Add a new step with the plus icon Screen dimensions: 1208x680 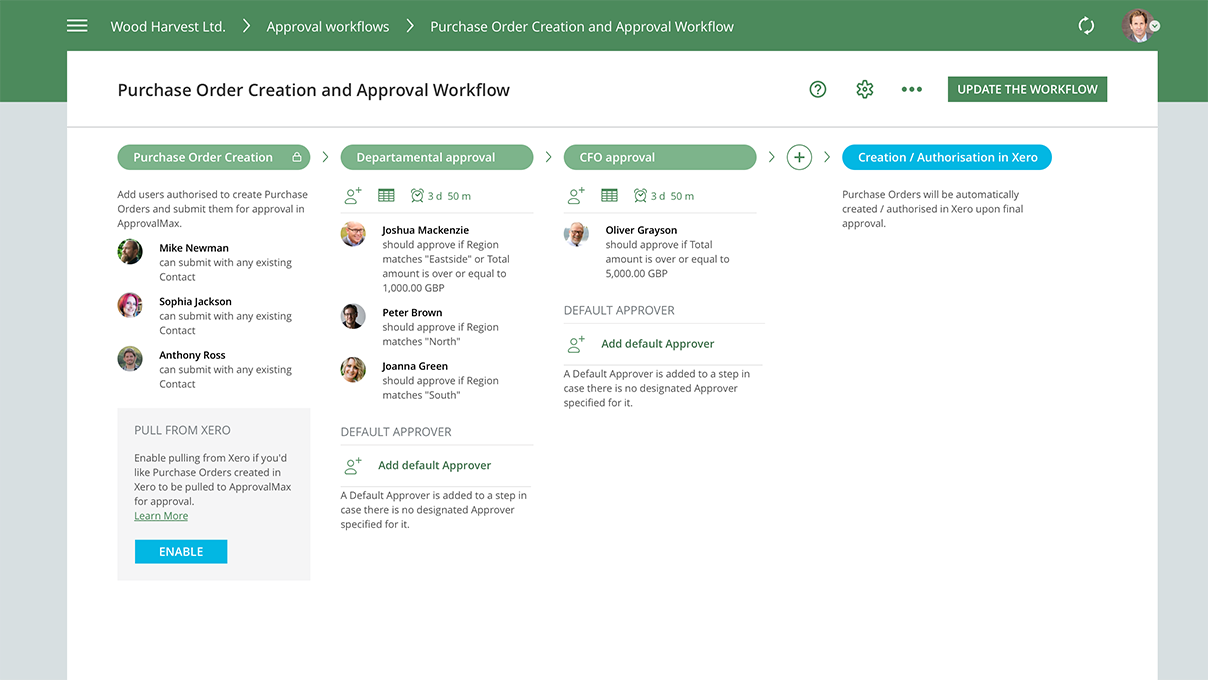click(x=799, y=157)
